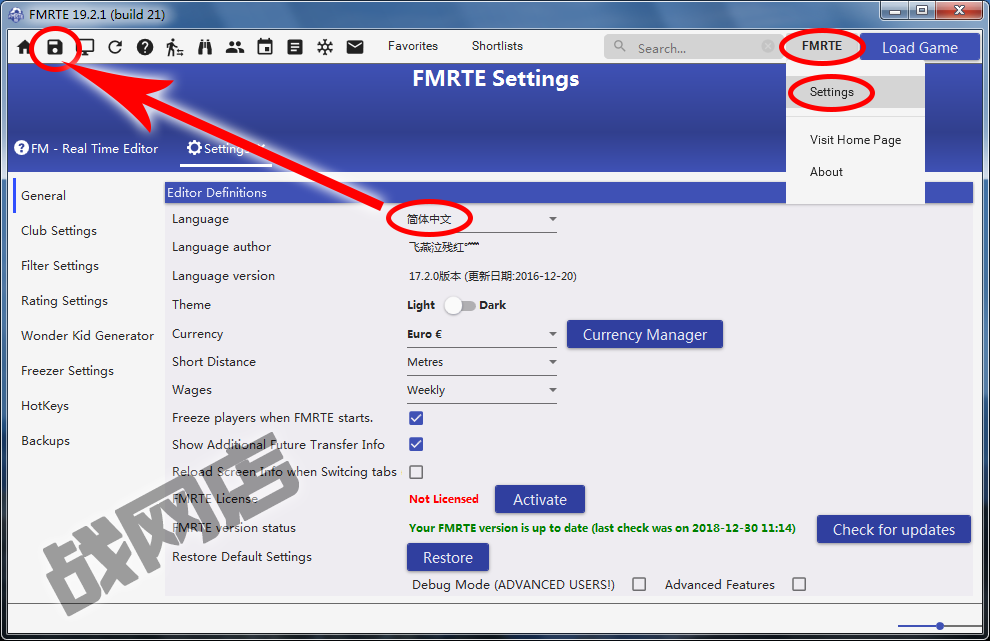Screen dimensions: 990x641
Task: Choose Visit Home Page menu entry
Action: 856,140
